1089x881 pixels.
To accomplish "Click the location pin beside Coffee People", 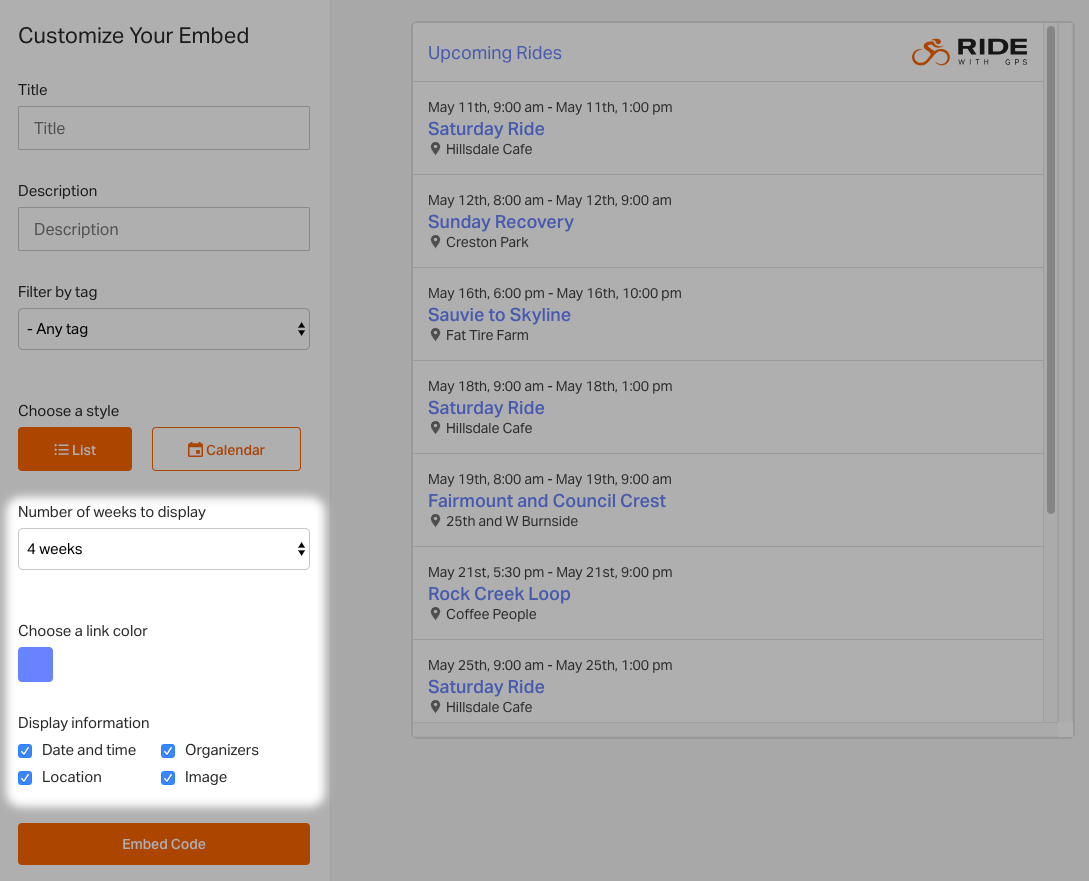I will (435, 614).
